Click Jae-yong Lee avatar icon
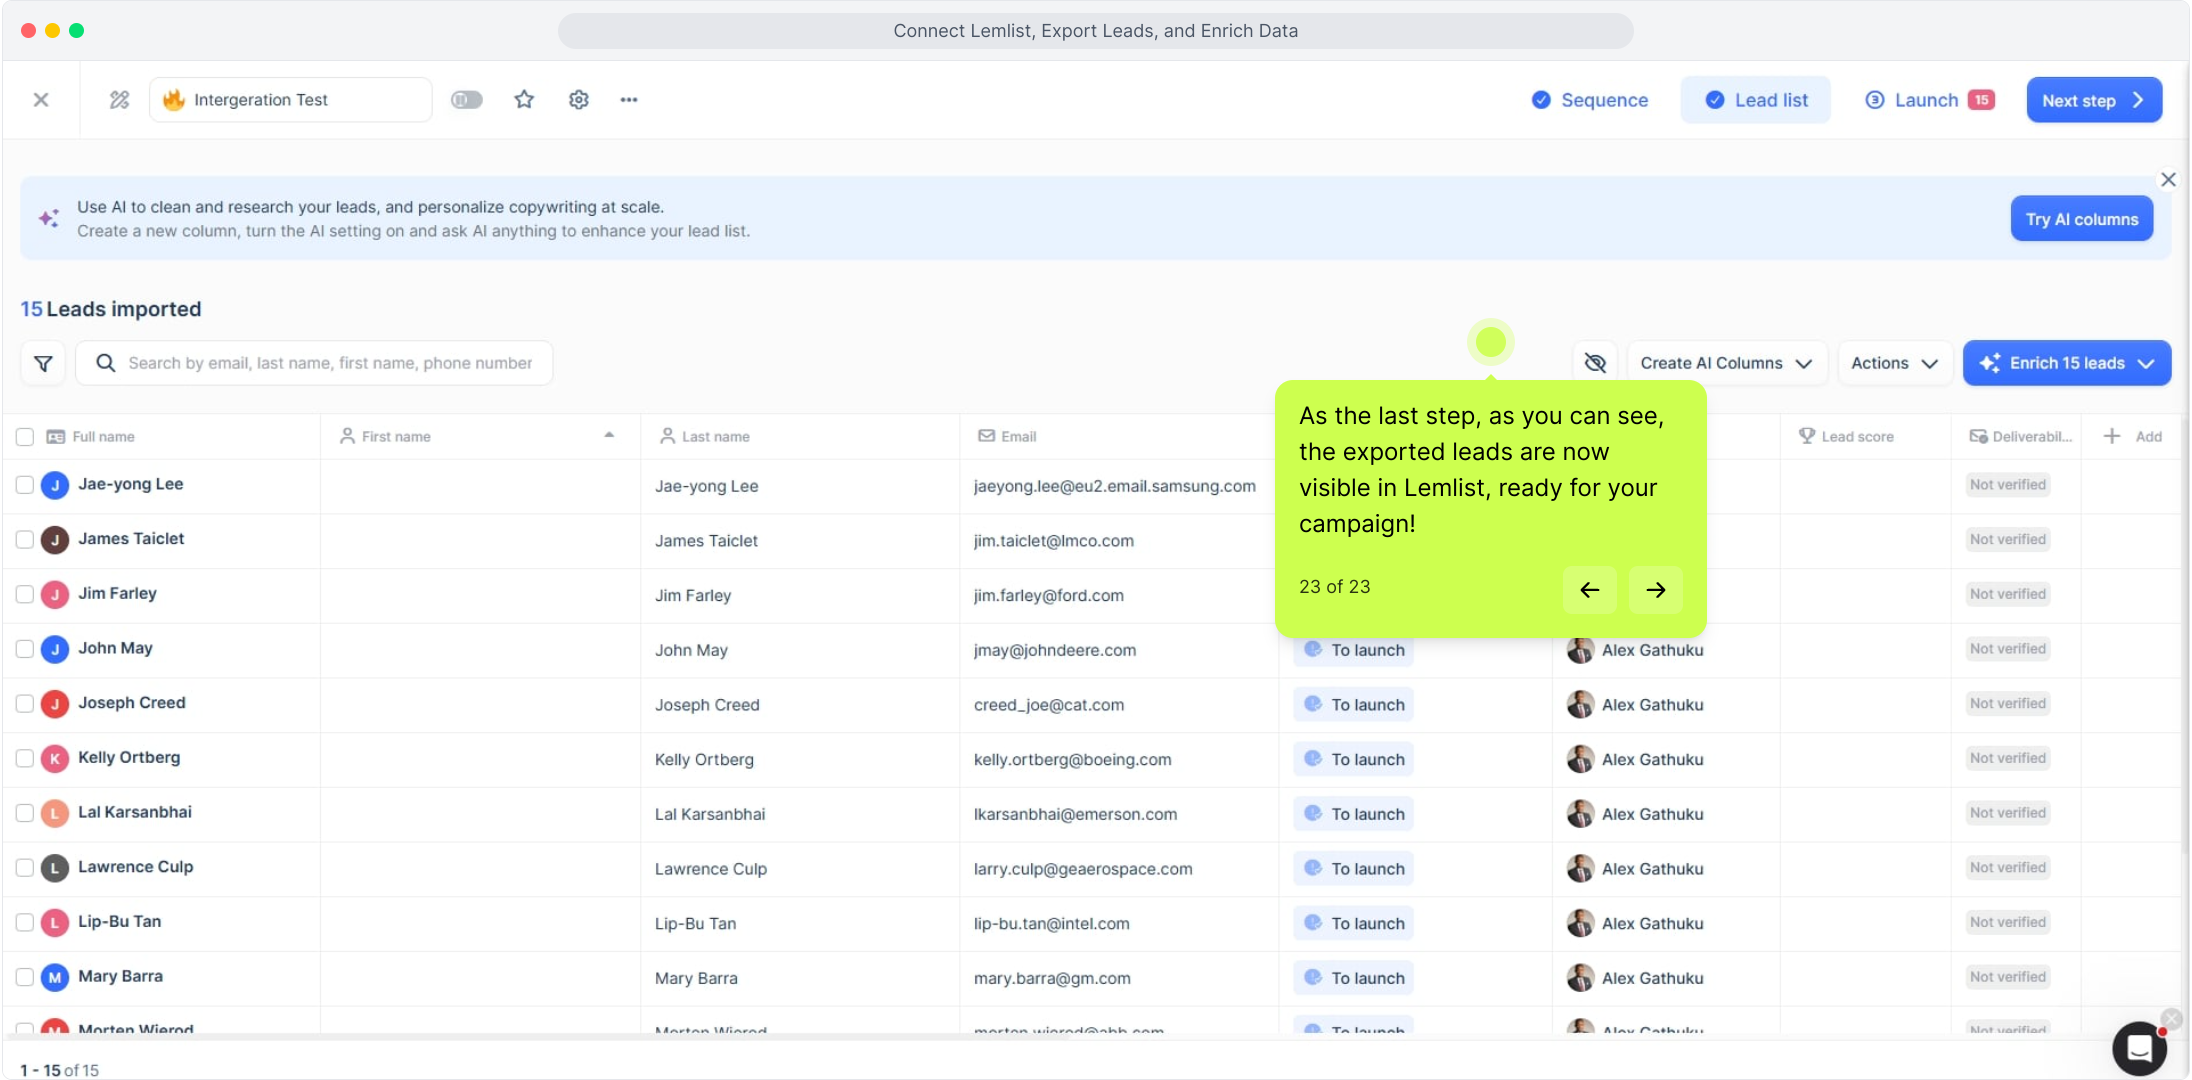 coord(55,486)
